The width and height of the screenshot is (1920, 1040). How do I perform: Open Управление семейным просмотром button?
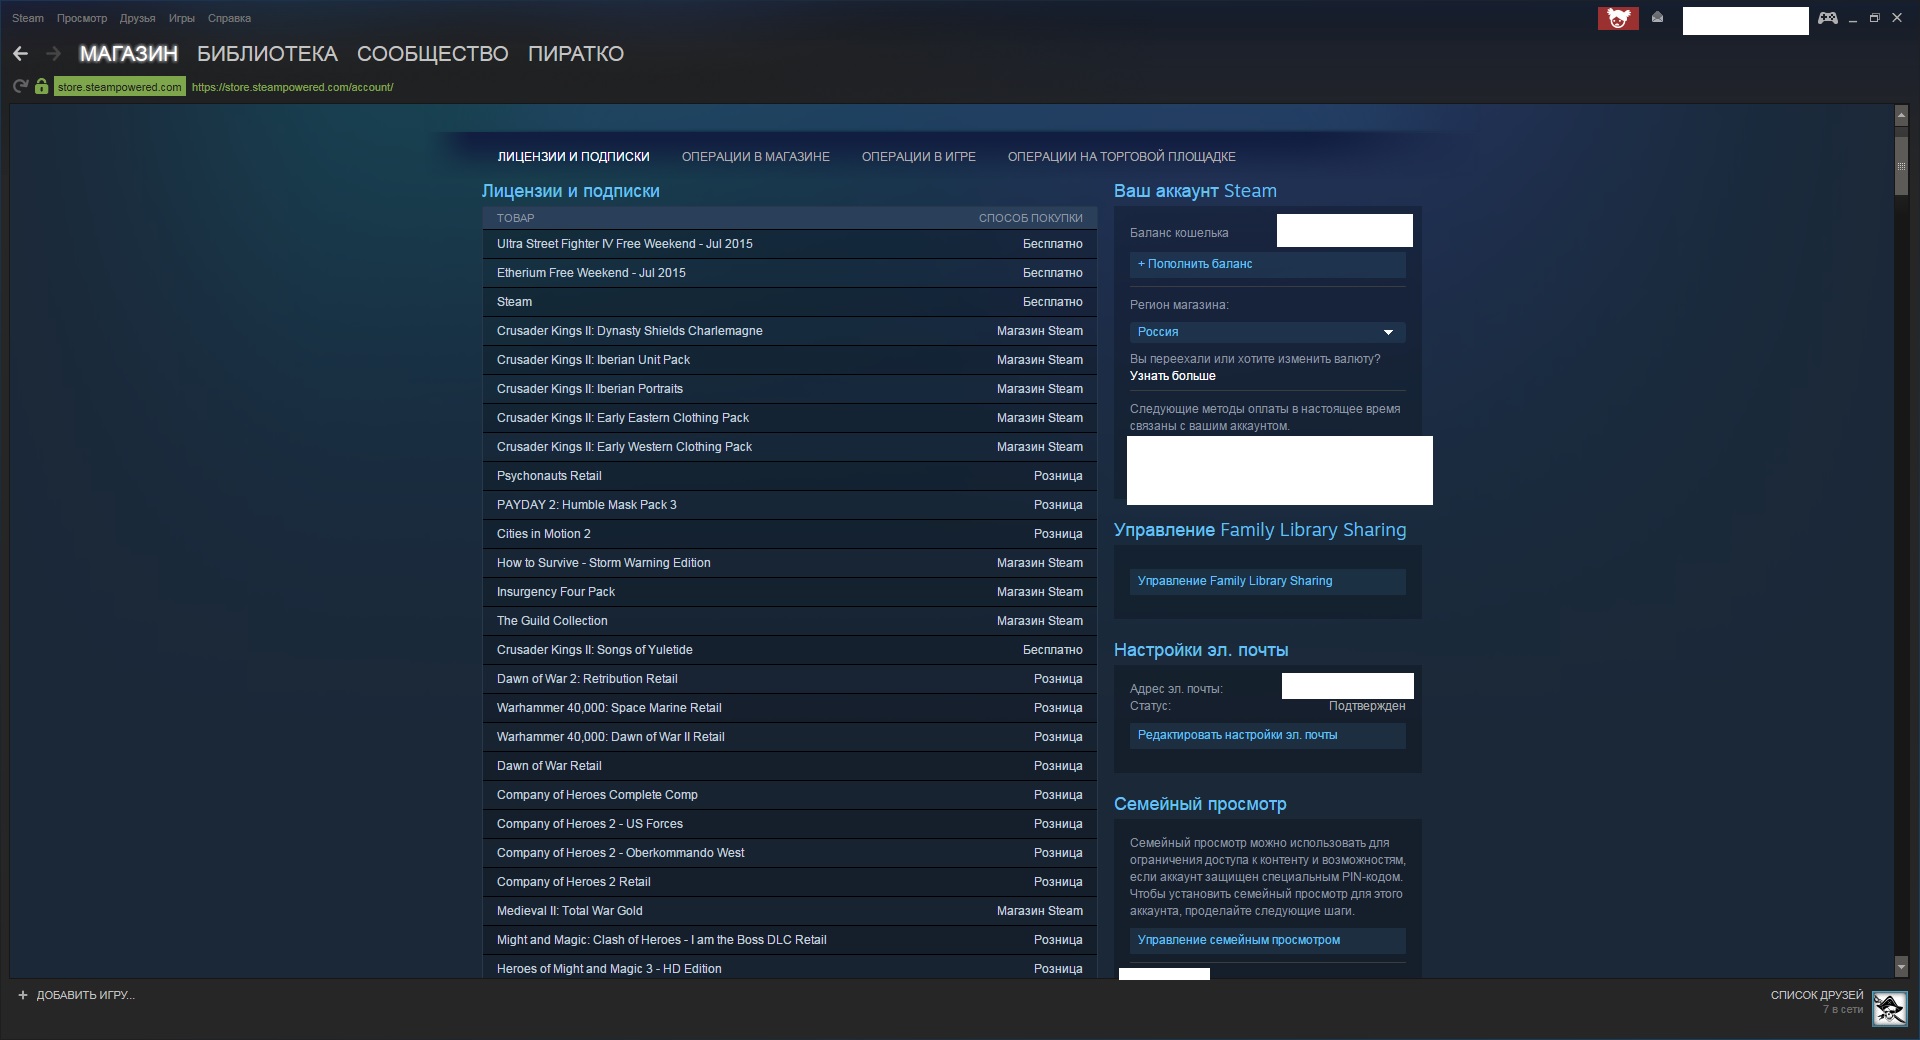coord(1267,940)
